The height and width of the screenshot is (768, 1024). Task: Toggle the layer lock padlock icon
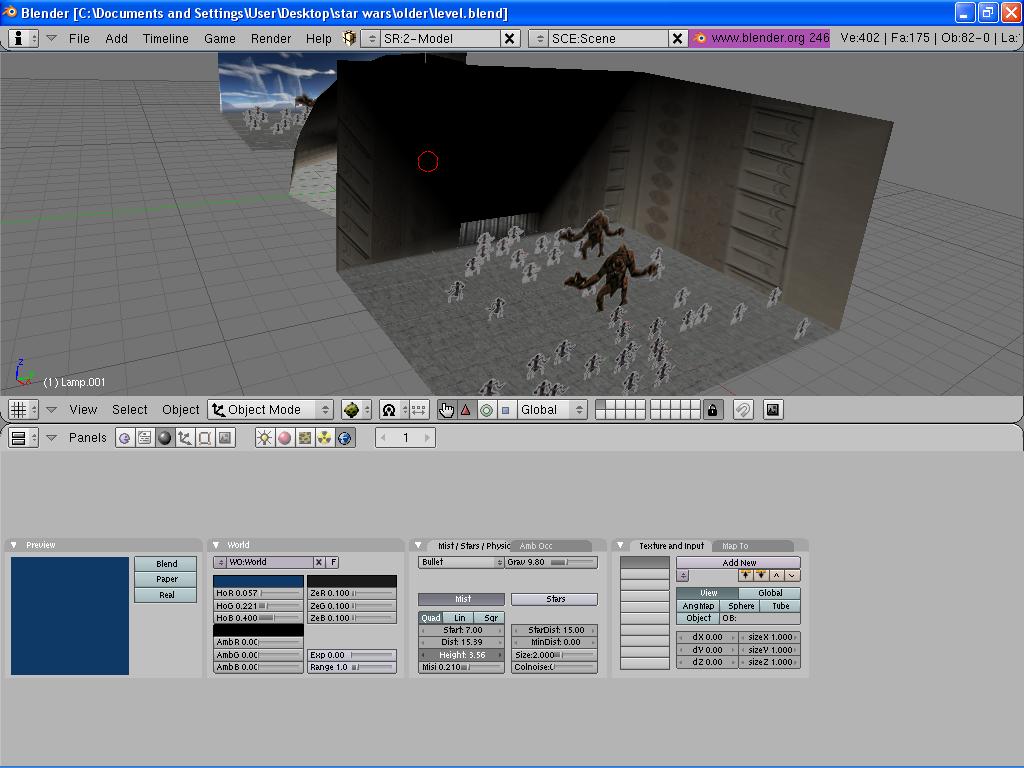712,410
